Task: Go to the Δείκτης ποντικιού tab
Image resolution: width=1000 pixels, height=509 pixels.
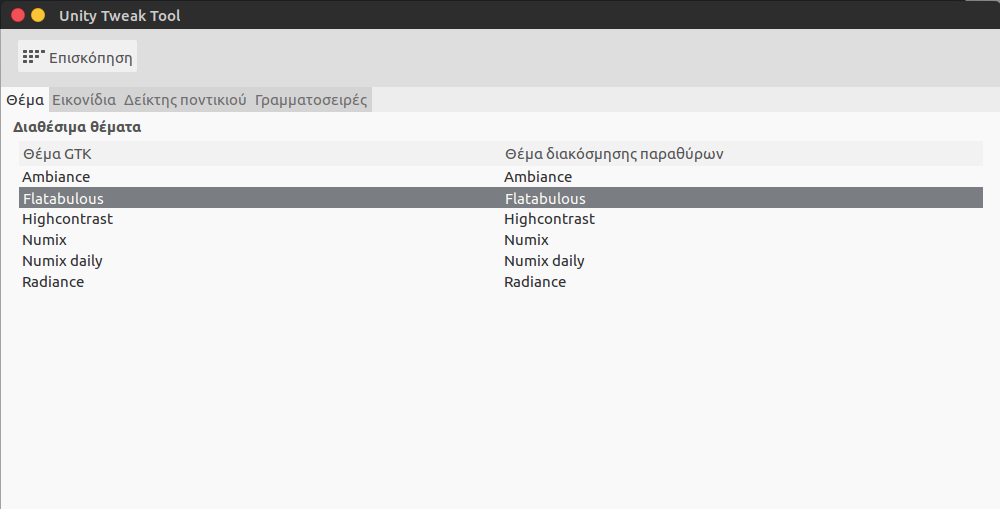Action: pyautogui.click(x=185, y=100)
